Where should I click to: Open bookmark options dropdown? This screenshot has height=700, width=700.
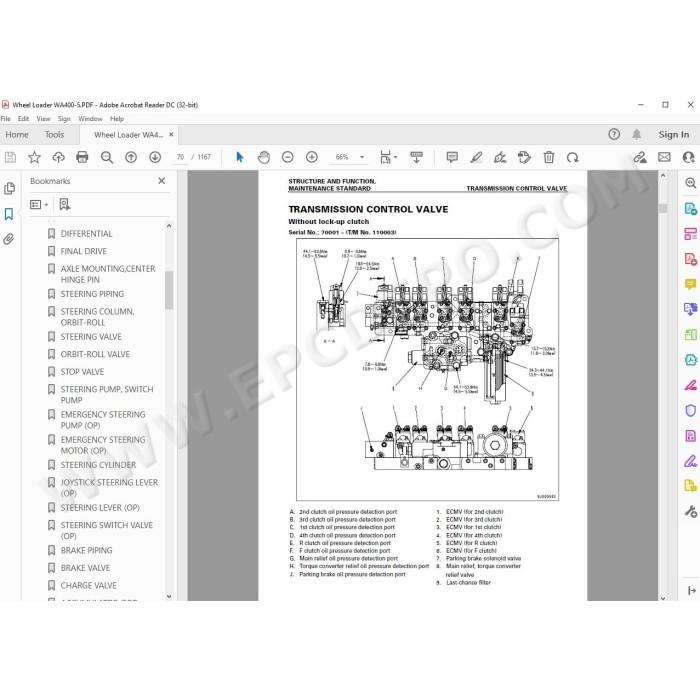[39, 204]
